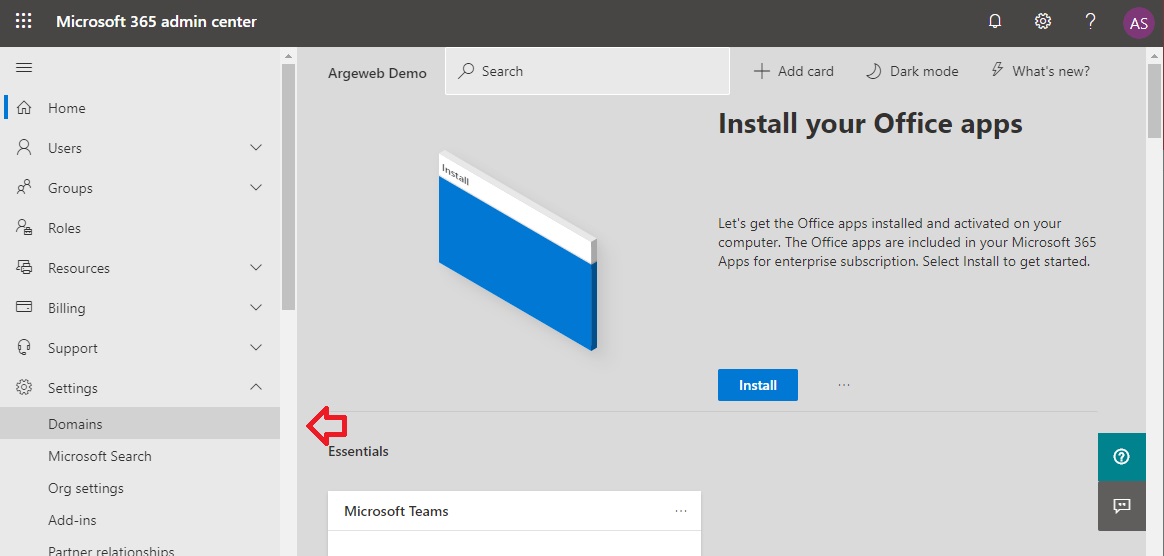Click Add card
Image resolution: width=1164 pixels, height=556 pixels.
pyautogui.click(x=794, y=71)
